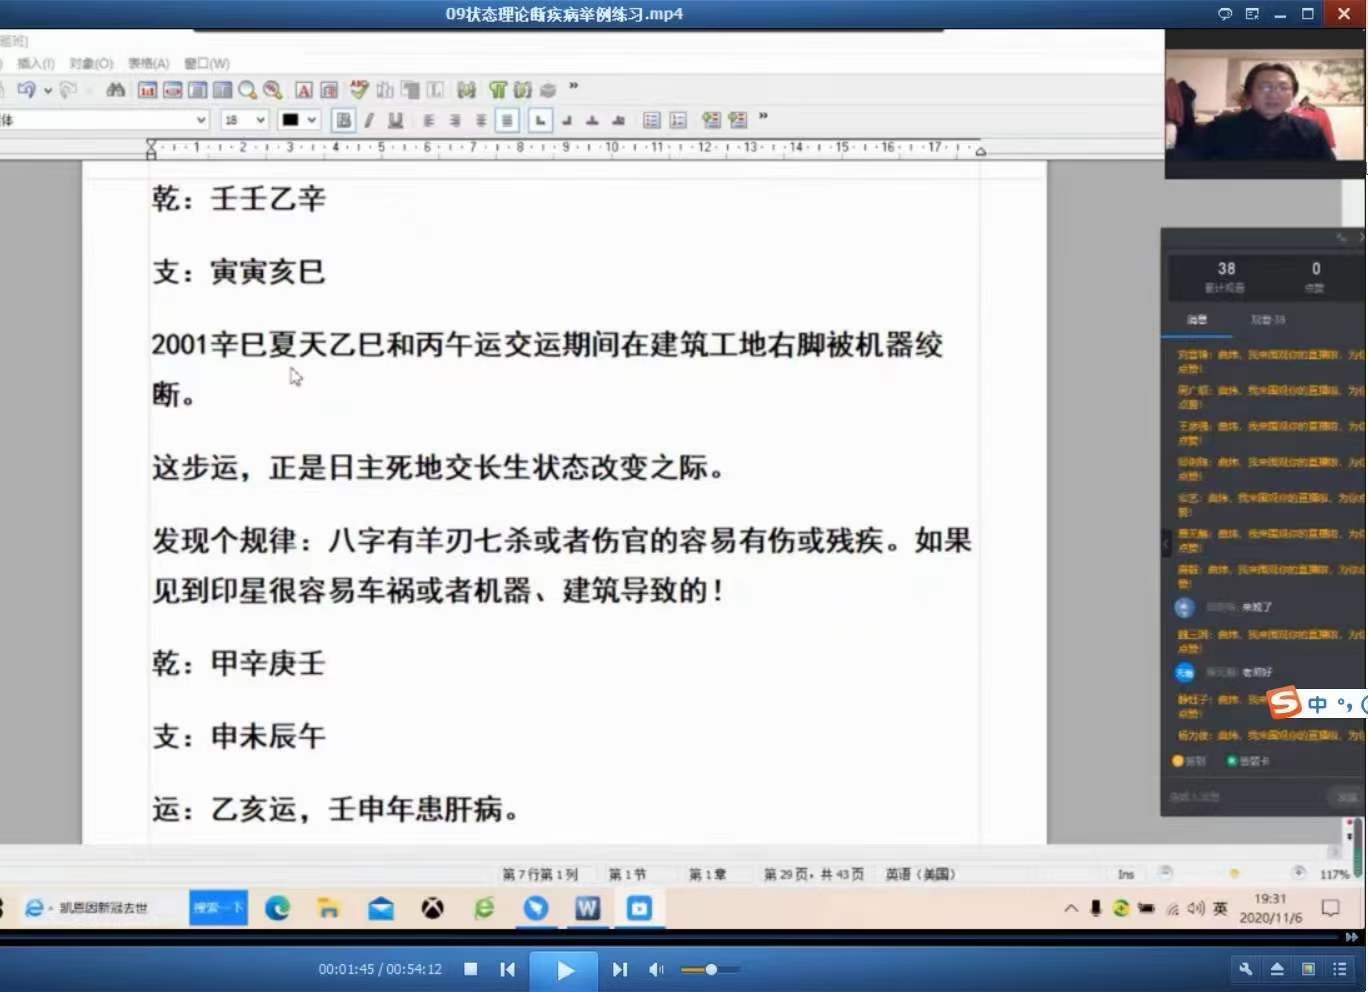
Task: Open Microsoft Edge from the taskbar
Action: coord(277,908)
